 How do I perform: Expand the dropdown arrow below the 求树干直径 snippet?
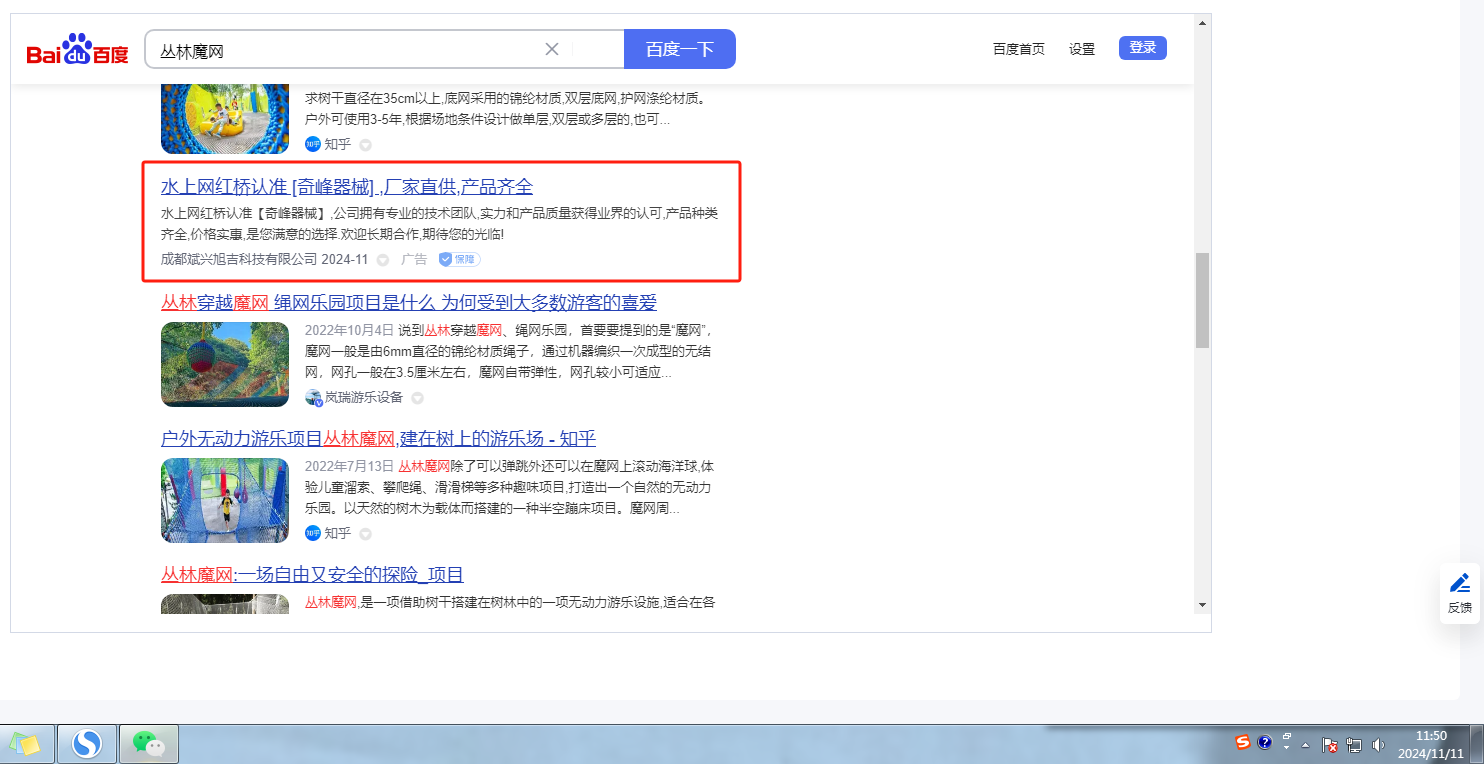point(365,145)
